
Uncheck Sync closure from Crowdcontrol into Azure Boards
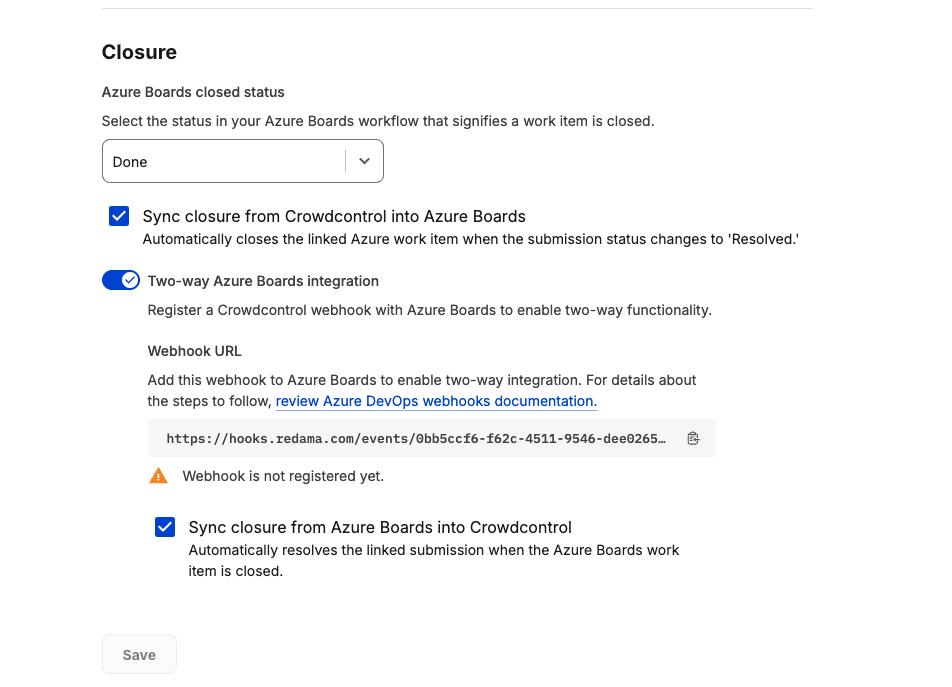coord(119,216)
